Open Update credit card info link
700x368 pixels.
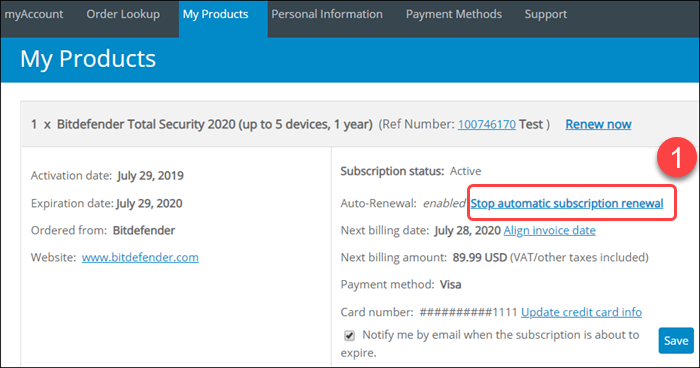pos(581,312)
